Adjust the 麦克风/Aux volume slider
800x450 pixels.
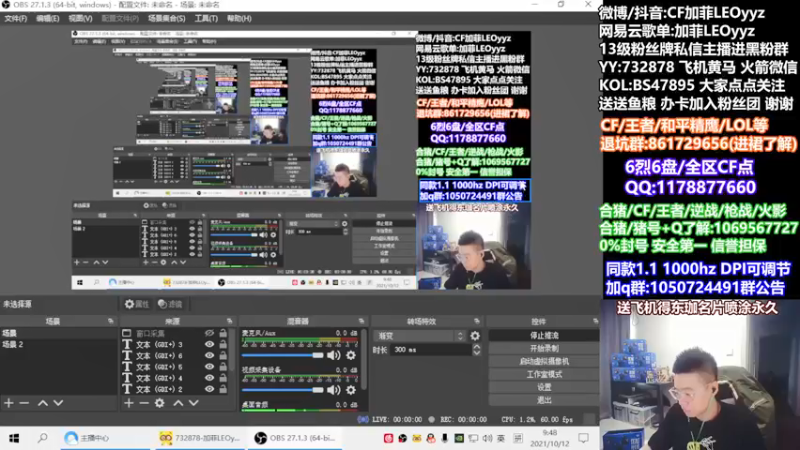(283, 356)
